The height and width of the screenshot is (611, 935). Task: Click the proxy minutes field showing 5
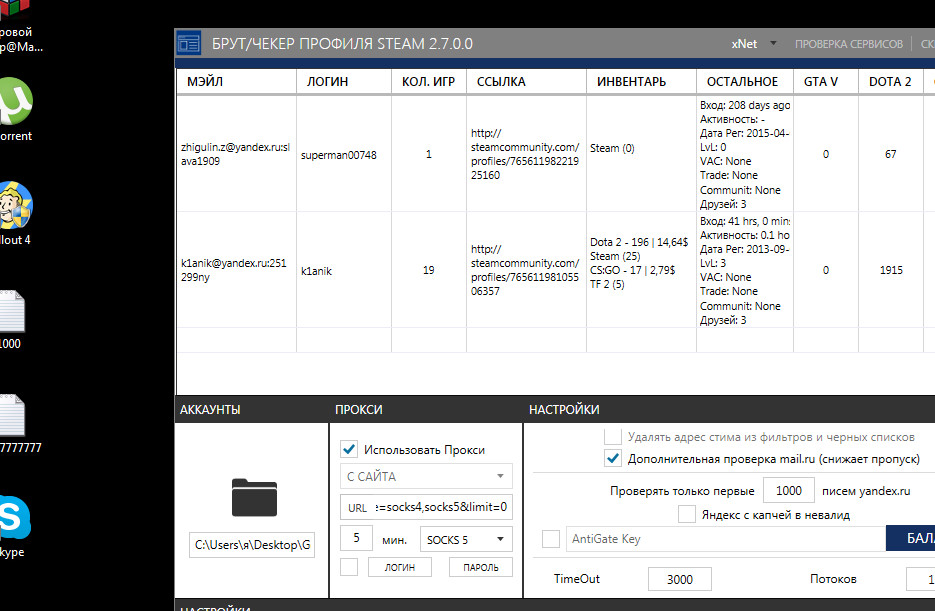coord(356,538)
